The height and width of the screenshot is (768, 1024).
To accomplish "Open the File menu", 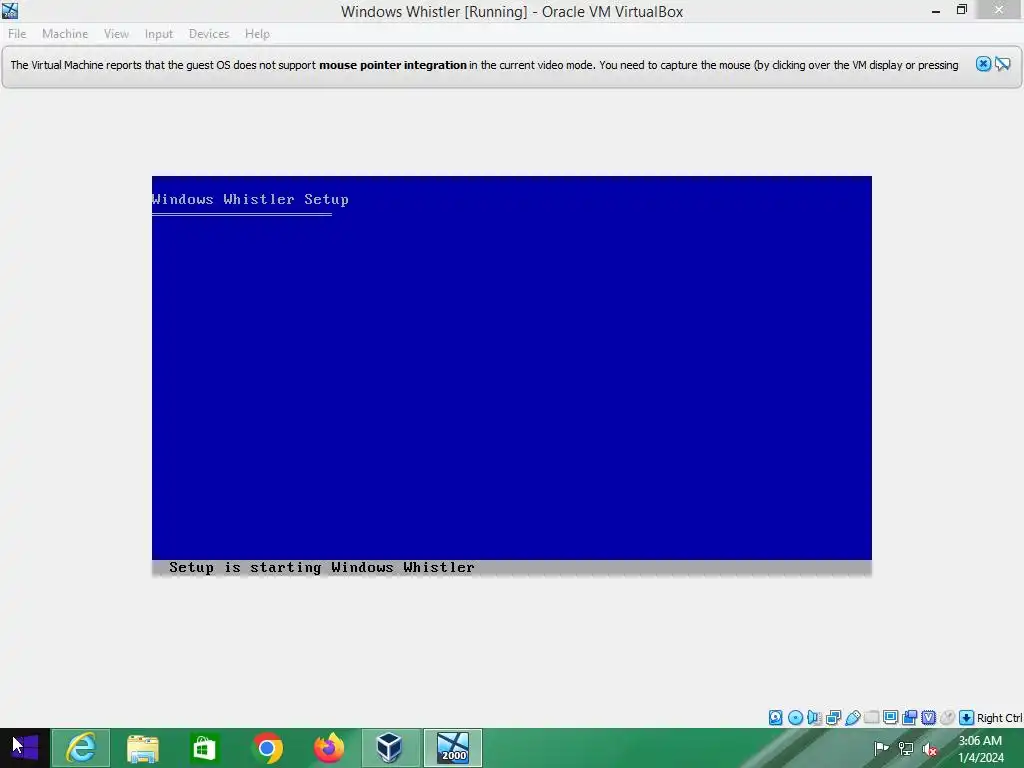I will tap(17, 34).
